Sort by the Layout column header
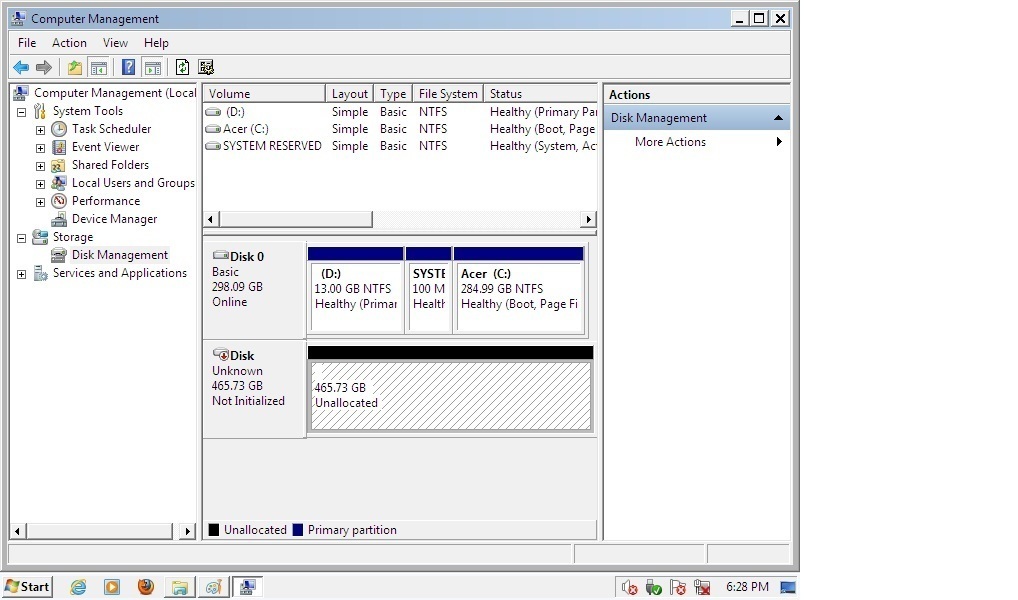The image size is (1018, 600). pos(349,94)
